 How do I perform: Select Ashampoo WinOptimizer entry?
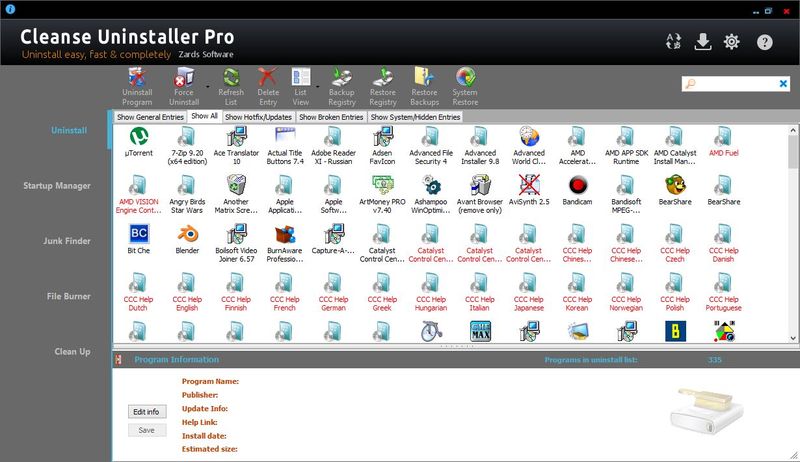[x=431, y=195]
